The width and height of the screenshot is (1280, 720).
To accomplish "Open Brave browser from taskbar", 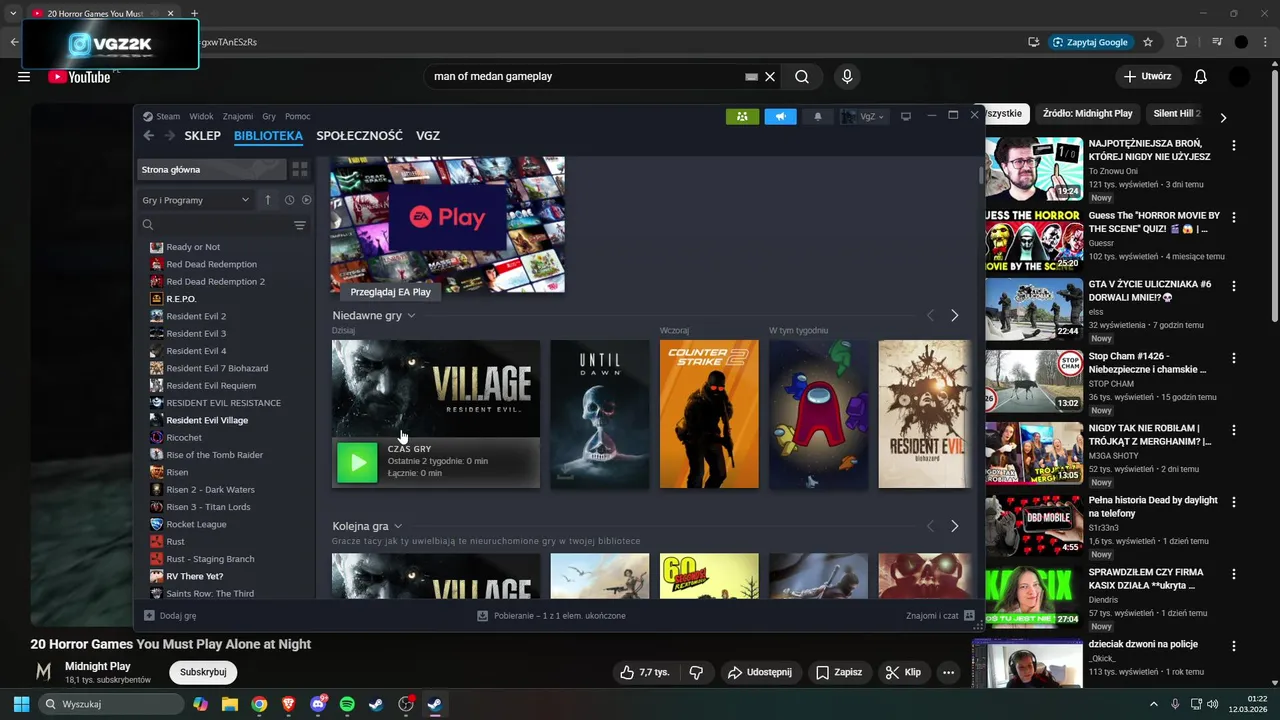I will click(x=289, y=704).
